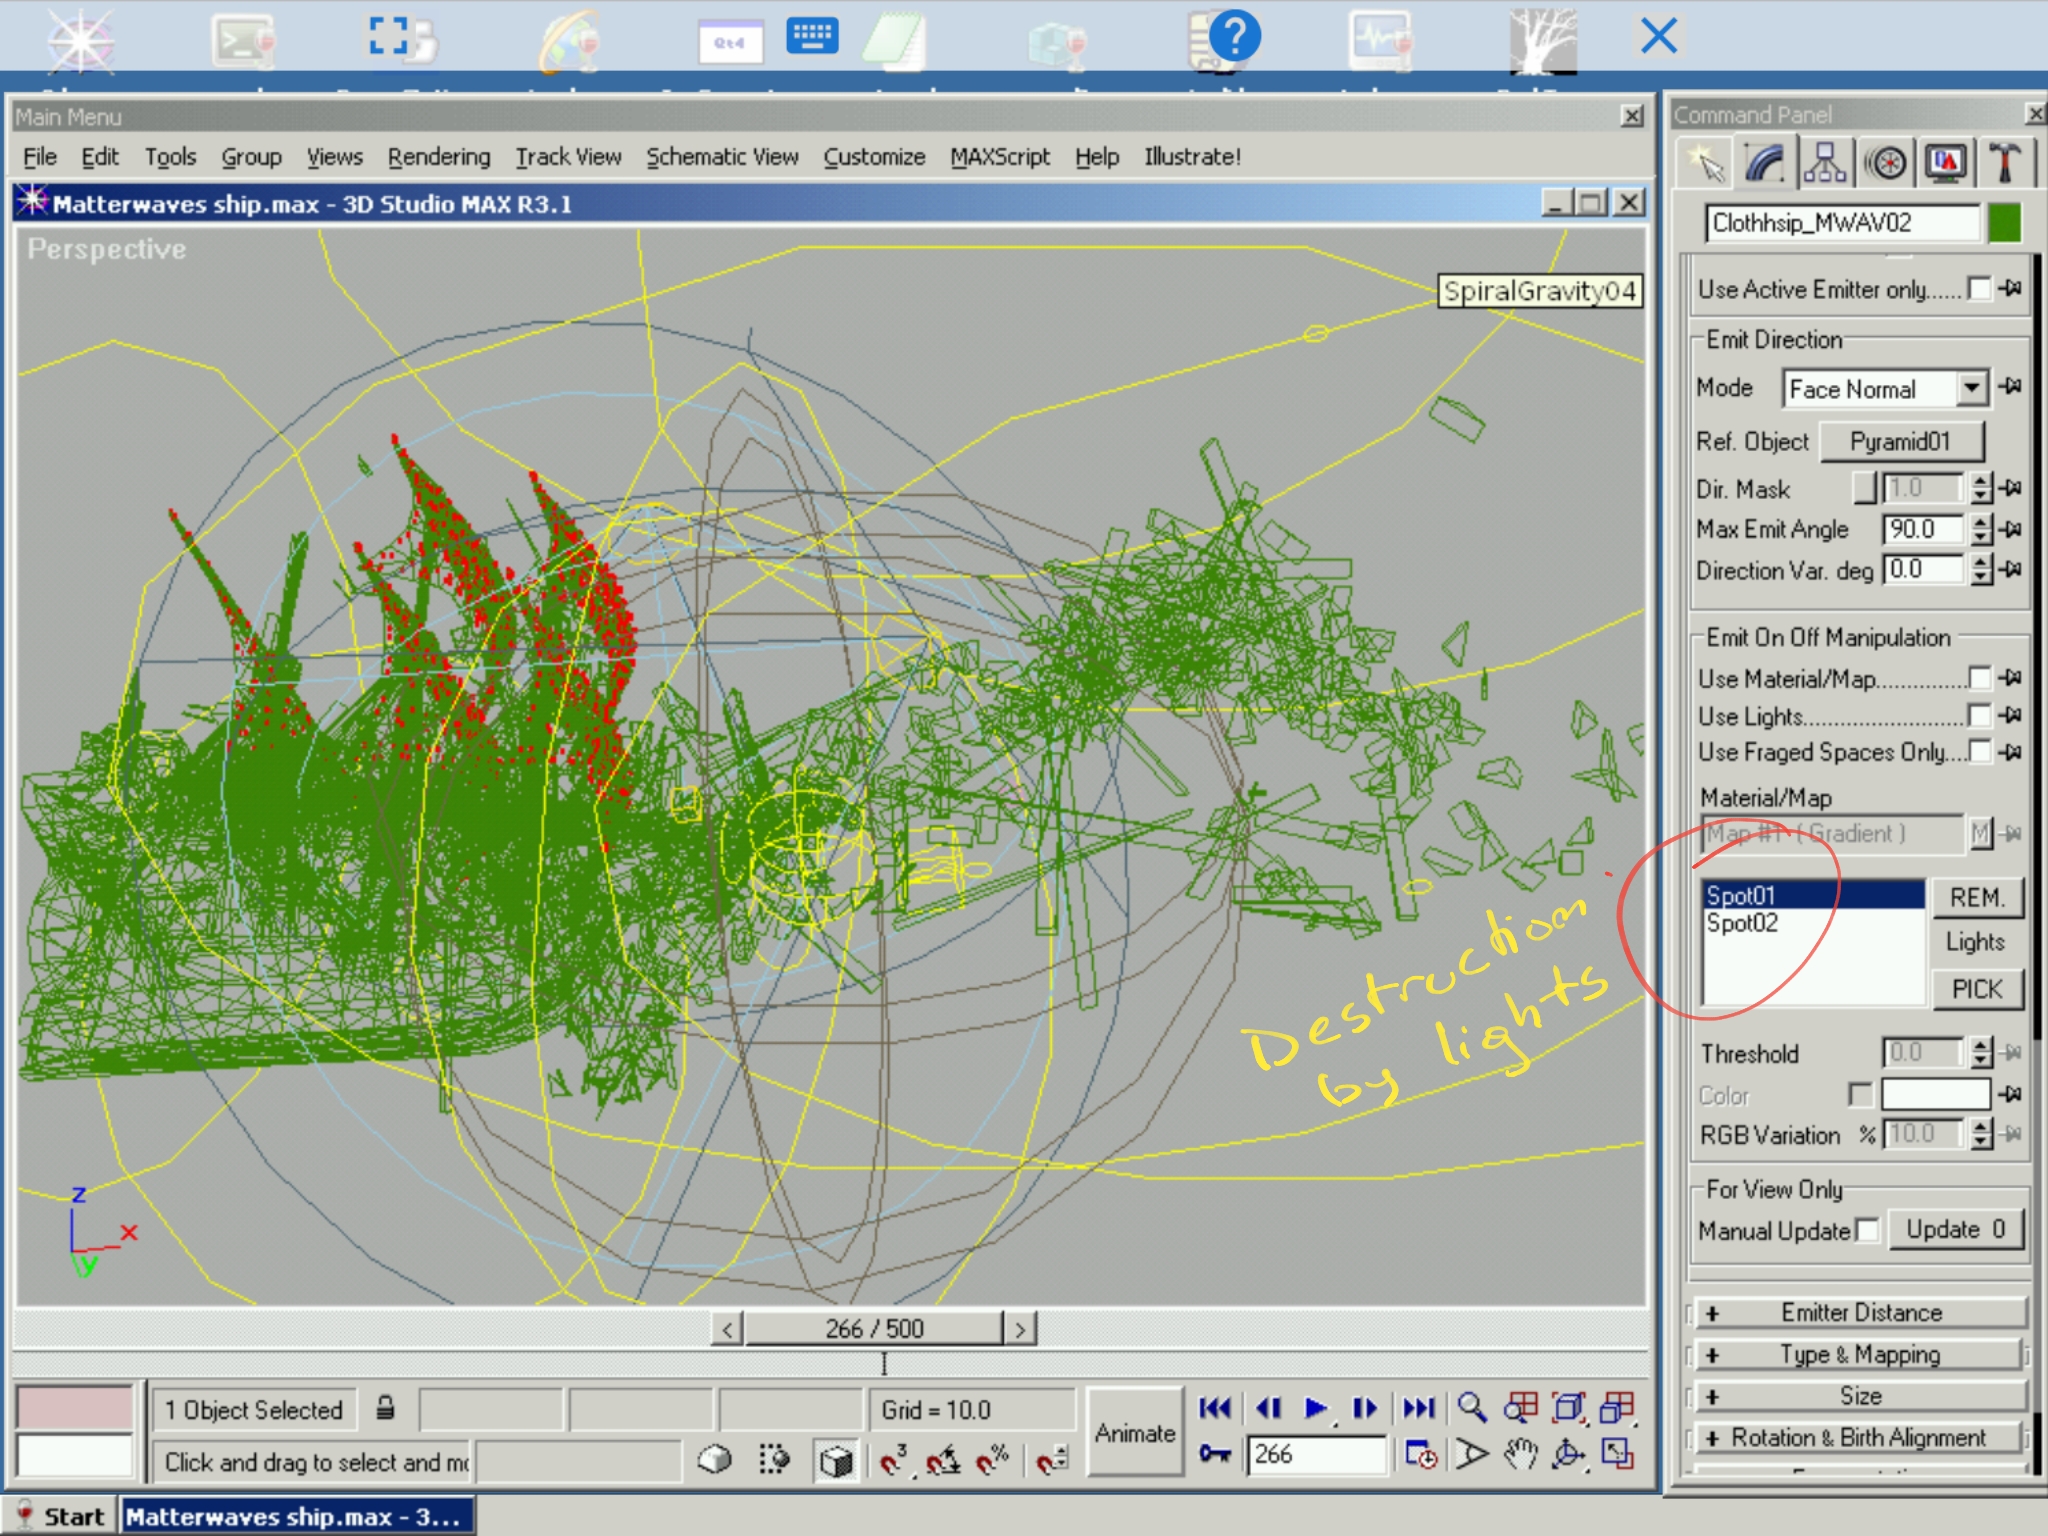Screen dimensions: 2048x1536
Task: Click the Play Animation button
Action: tap(1316, 1408)
